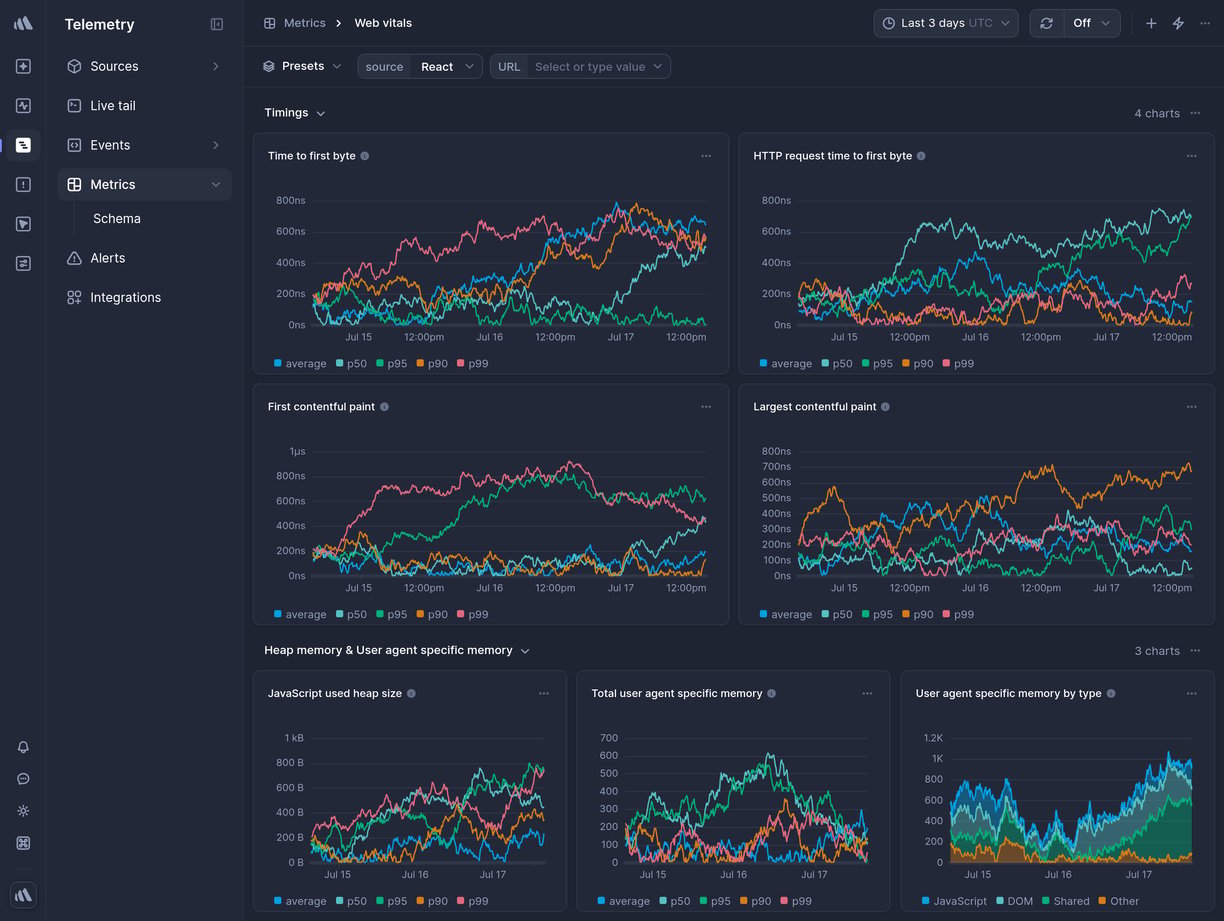The image size is (1224, 921).
Task: Open Integrations in the sidebar
Action: pos(144,297)
